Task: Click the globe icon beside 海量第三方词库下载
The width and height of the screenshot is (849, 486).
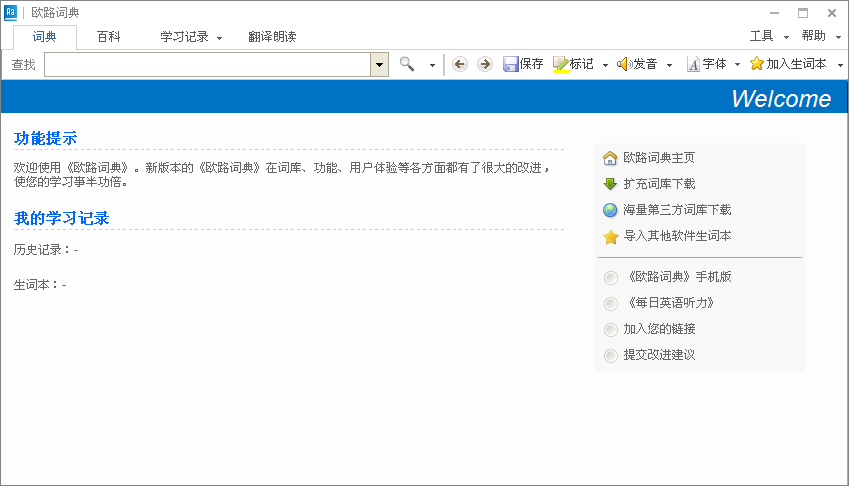Action: tap(610, 210)
